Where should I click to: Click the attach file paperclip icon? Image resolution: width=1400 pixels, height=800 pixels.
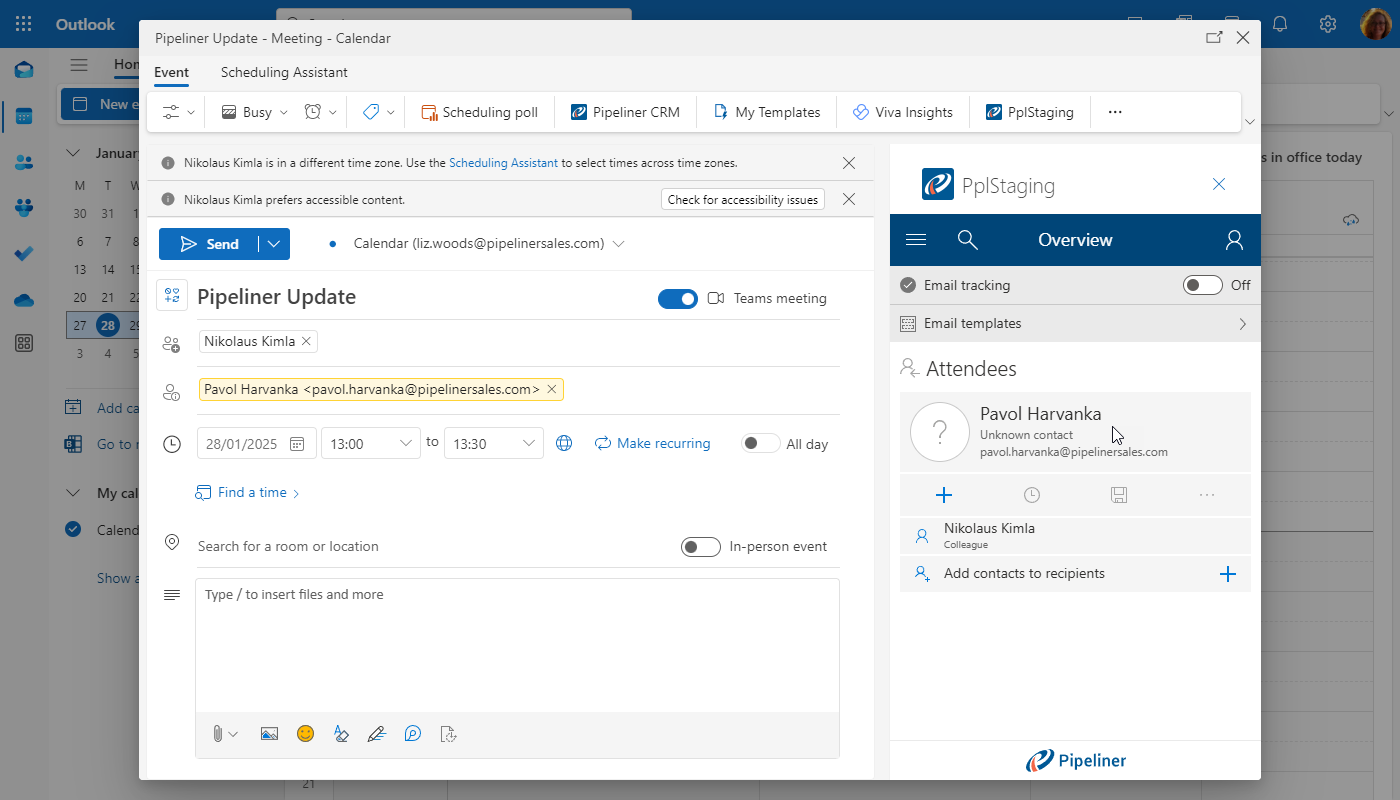217,734
